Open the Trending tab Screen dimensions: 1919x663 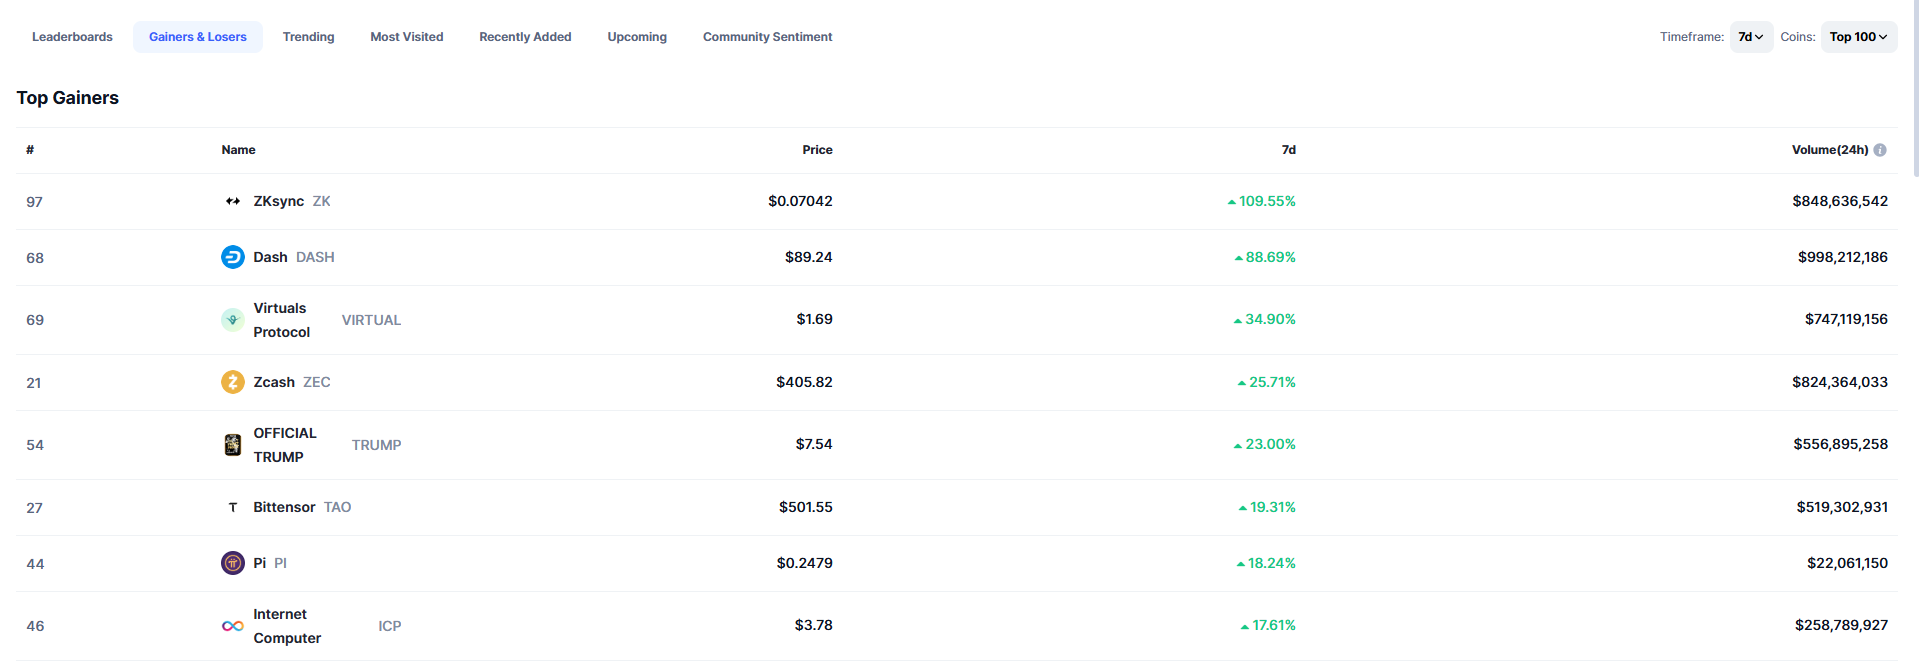pos(308,37)
